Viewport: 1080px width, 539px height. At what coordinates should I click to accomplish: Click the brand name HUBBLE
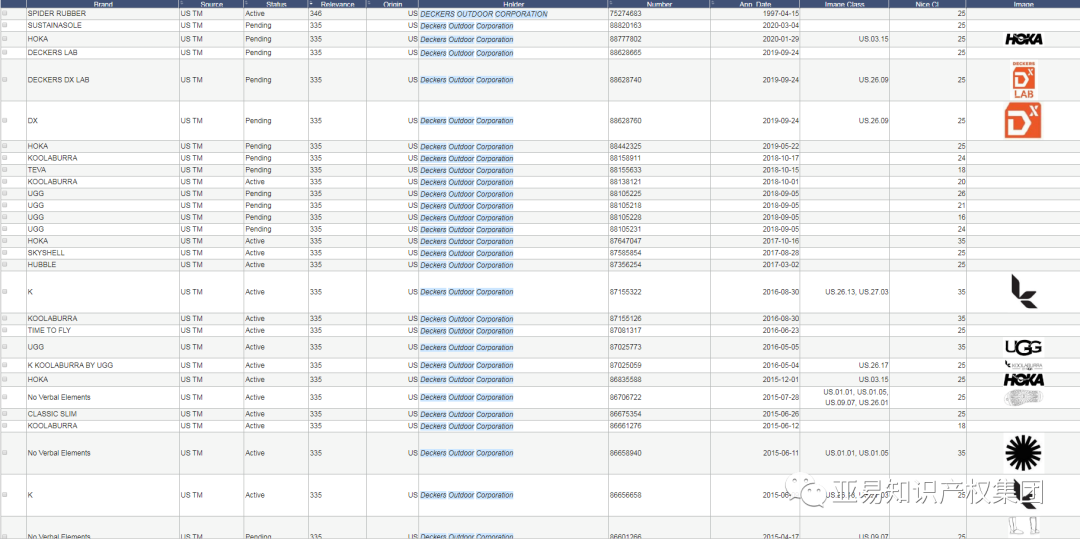pyautogui.click(x=42, y=265)
